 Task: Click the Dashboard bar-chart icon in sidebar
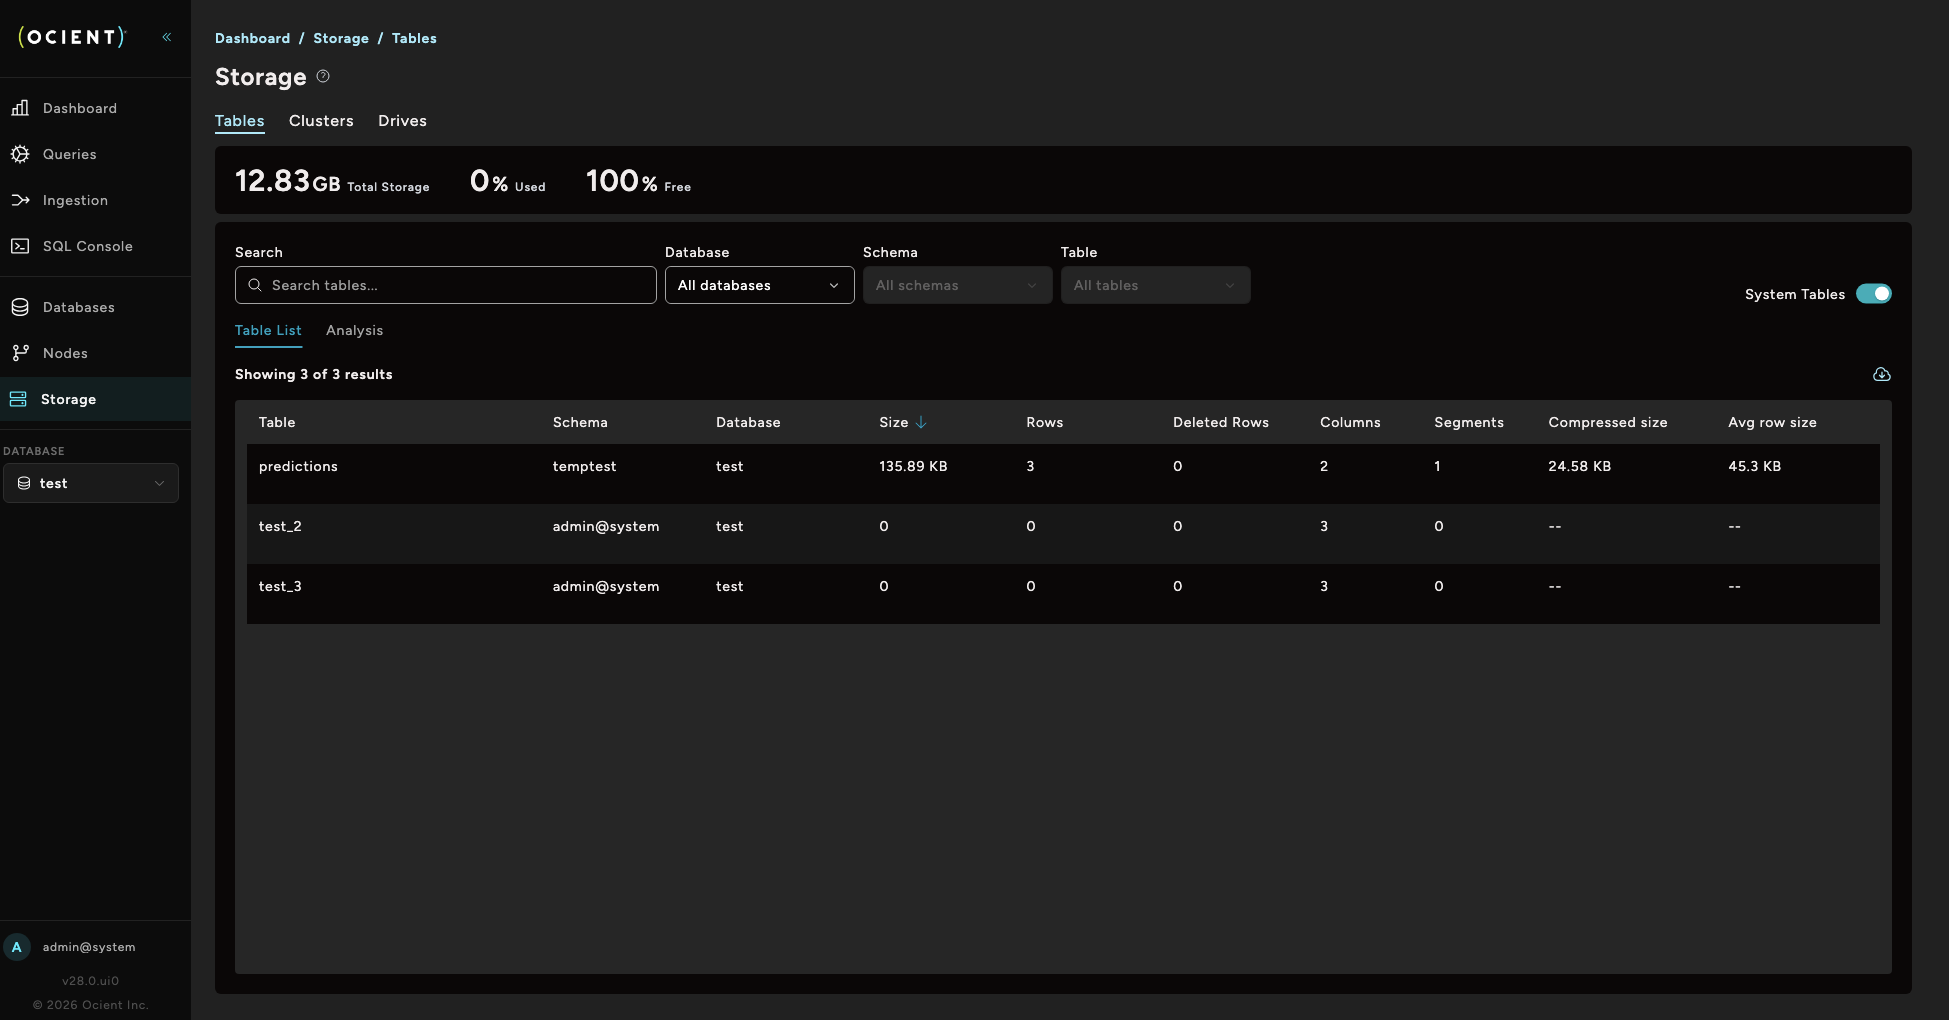(20, 108)
